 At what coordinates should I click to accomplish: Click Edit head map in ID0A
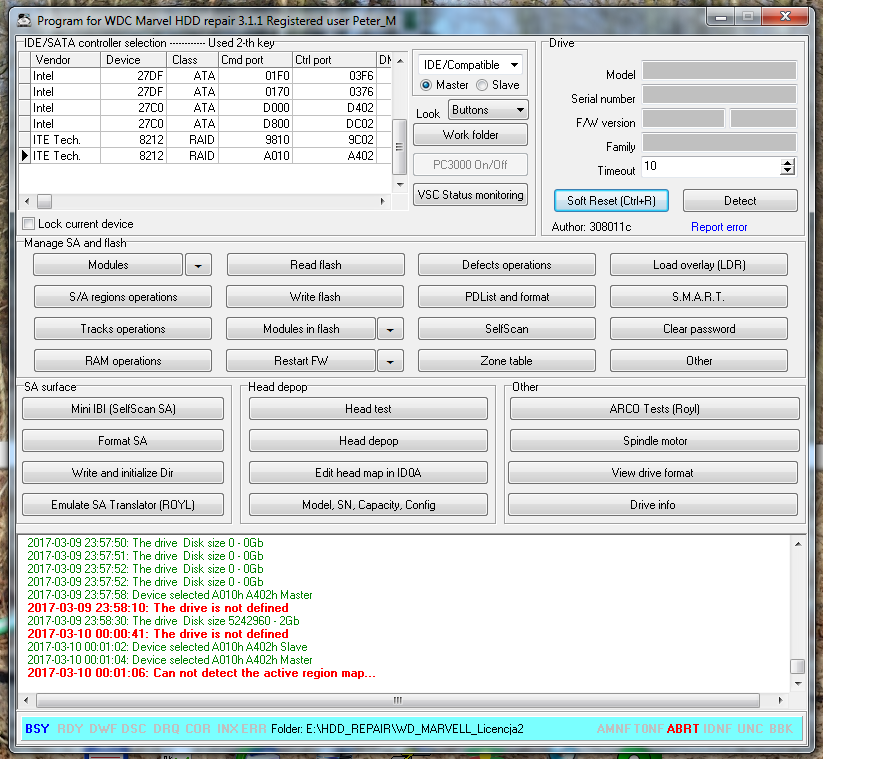pos(368,473)
